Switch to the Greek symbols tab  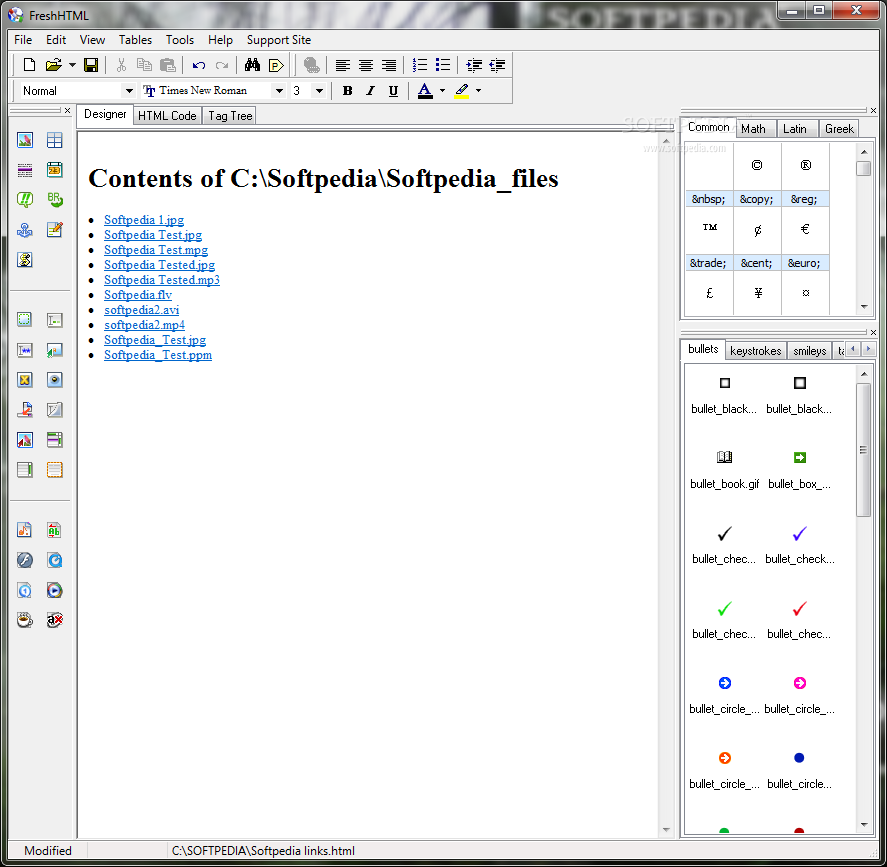(839, 129)
